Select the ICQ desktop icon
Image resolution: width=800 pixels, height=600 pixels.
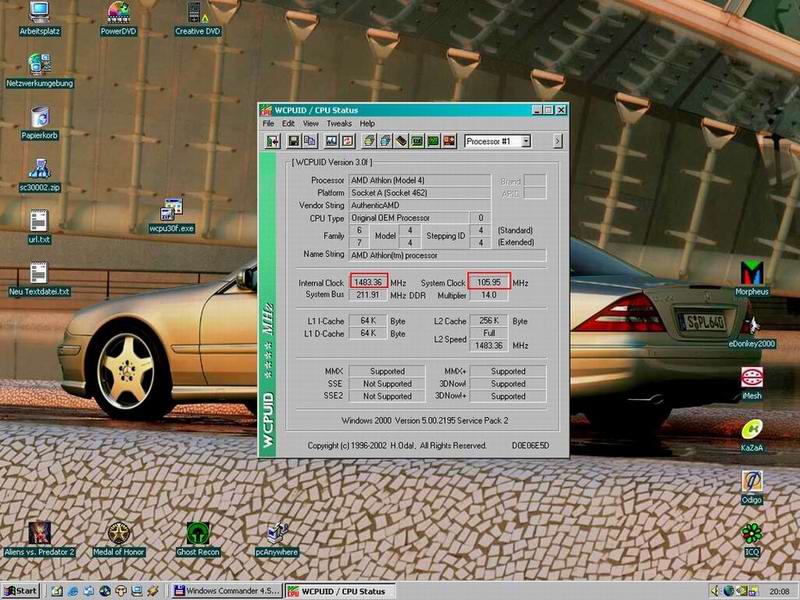[x=752, y=540]
